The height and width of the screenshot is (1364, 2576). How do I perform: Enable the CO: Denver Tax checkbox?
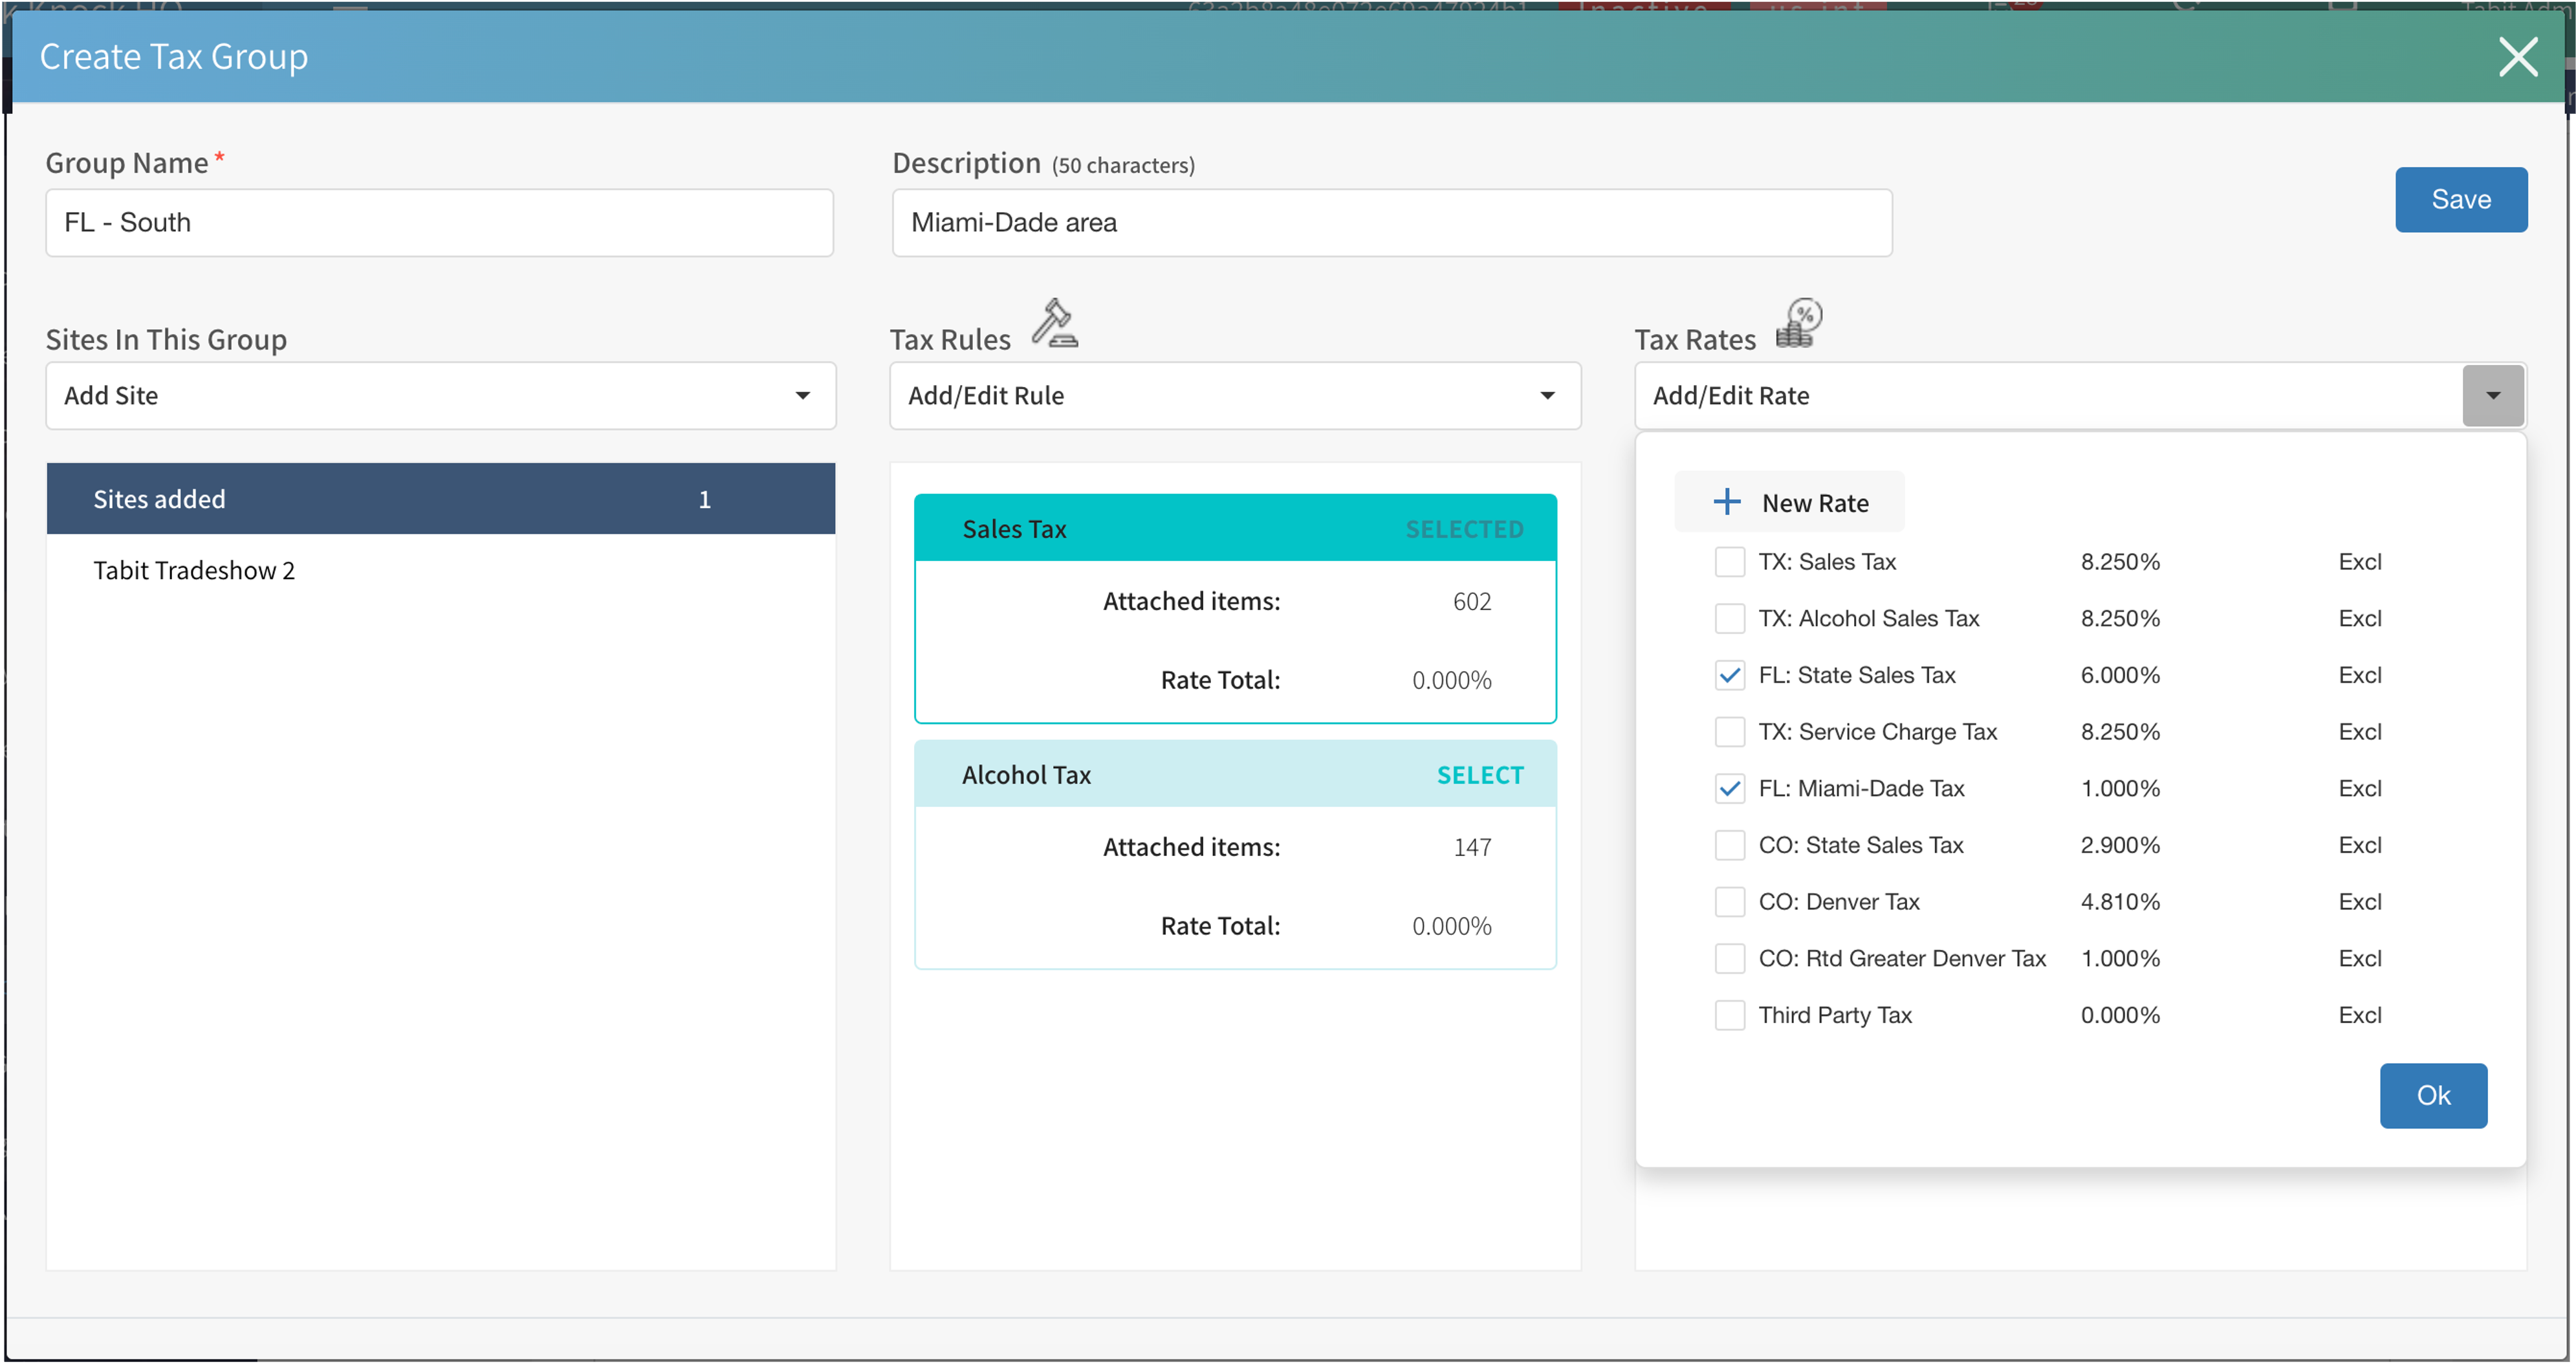click(x=1729, y=902)
